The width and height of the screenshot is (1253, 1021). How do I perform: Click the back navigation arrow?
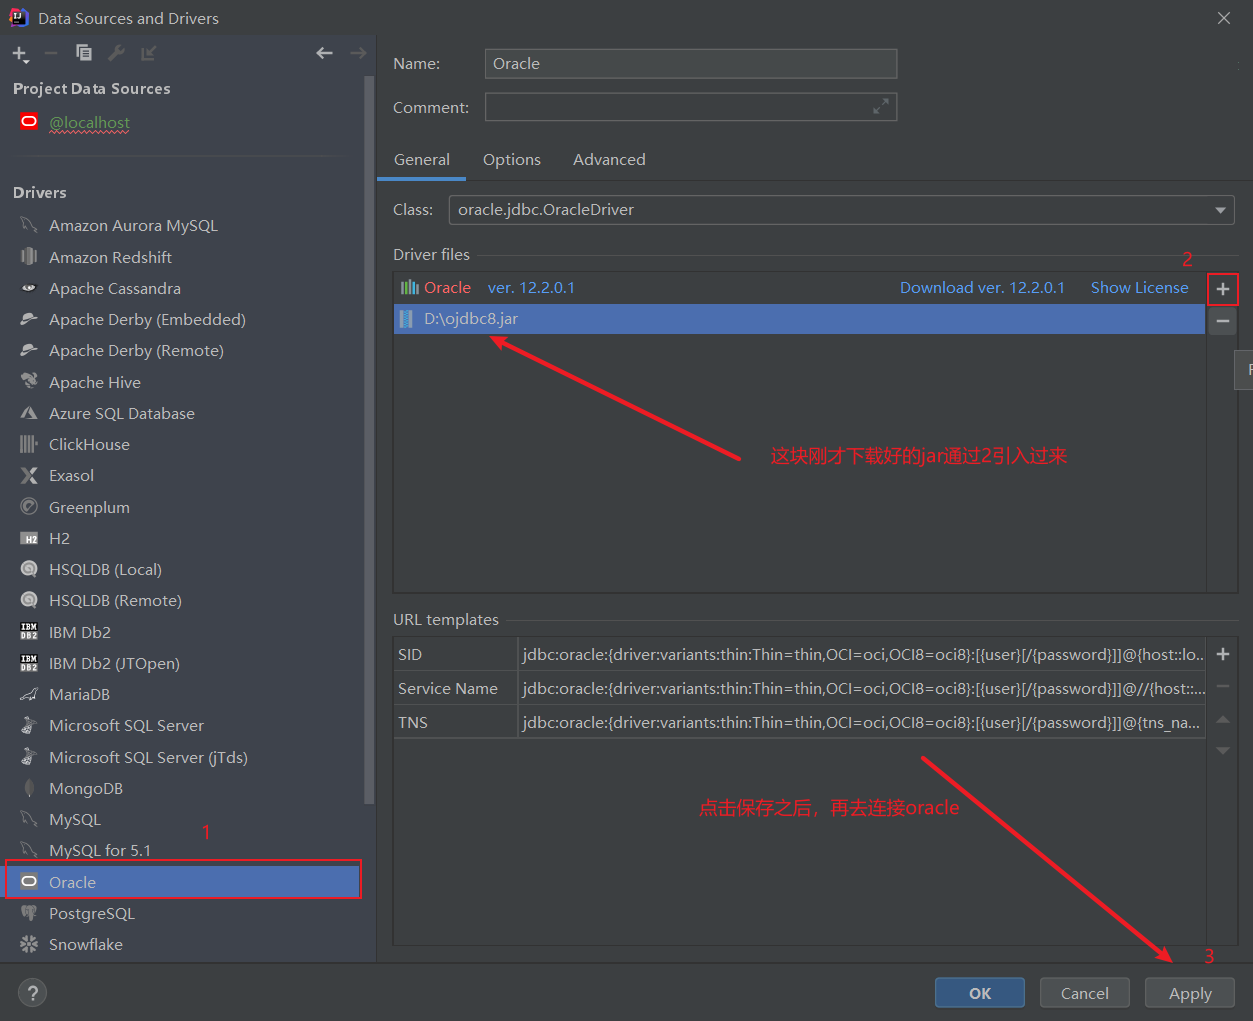pyautogui.click(x=324, y=52)
